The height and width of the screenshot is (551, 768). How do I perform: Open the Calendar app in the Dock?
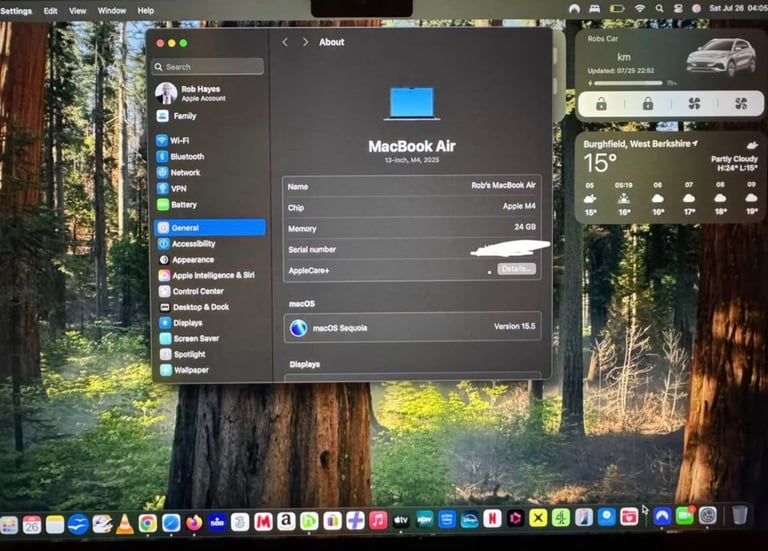(x=31, y=525)
